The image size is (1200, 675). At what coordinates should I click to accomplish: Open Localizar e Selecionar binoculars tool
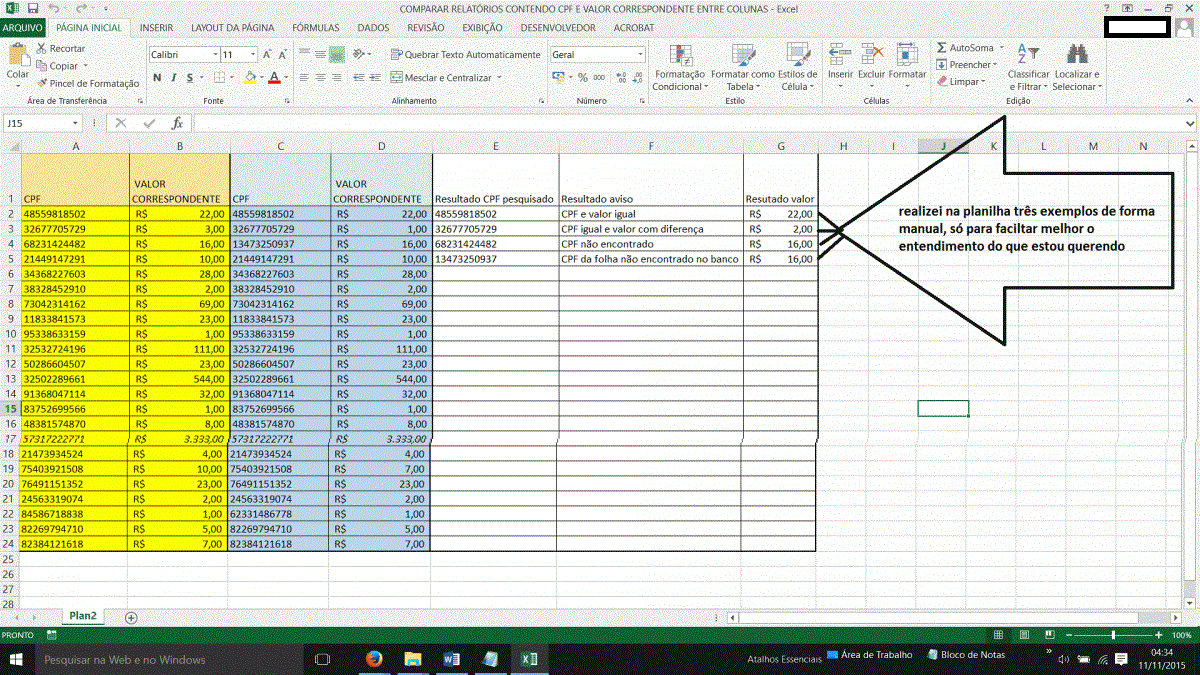[1076, 54]
